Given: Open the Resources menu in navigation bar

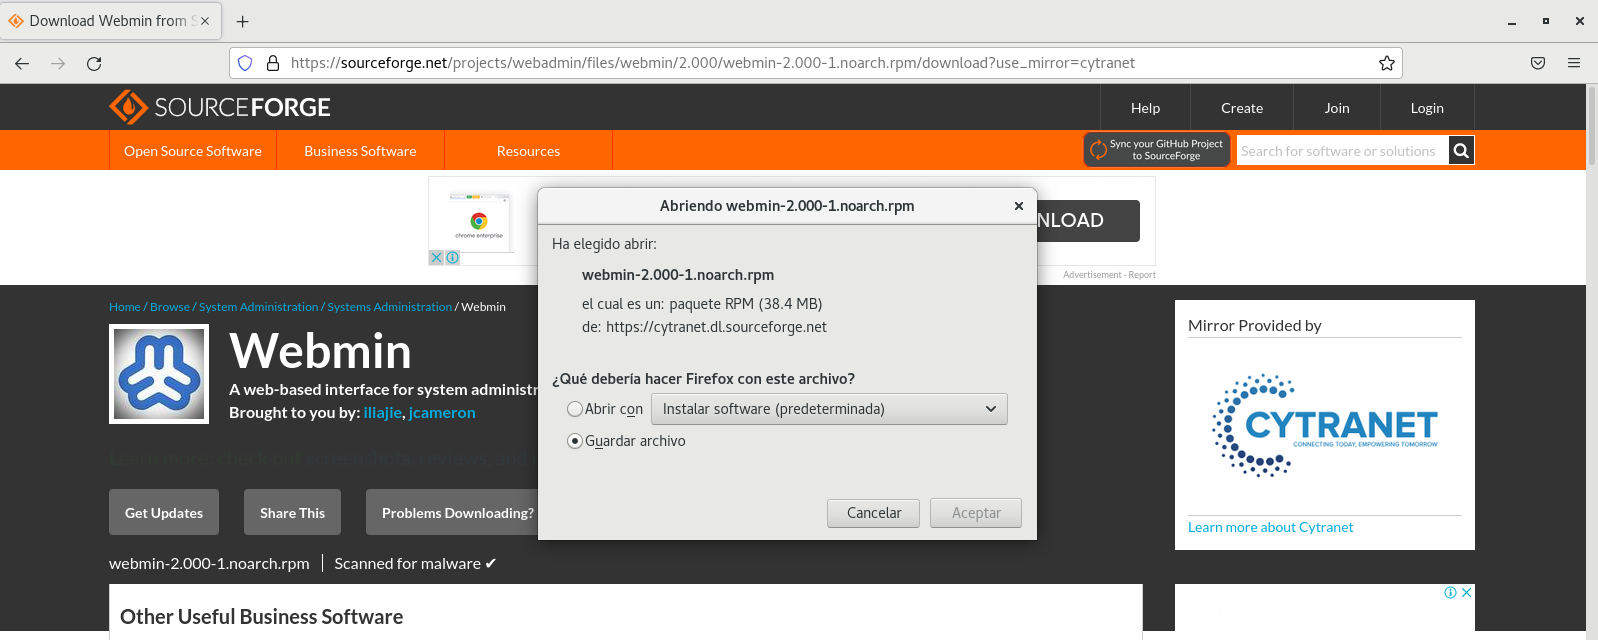Looking at the screenshot, I should coord(528,151).
